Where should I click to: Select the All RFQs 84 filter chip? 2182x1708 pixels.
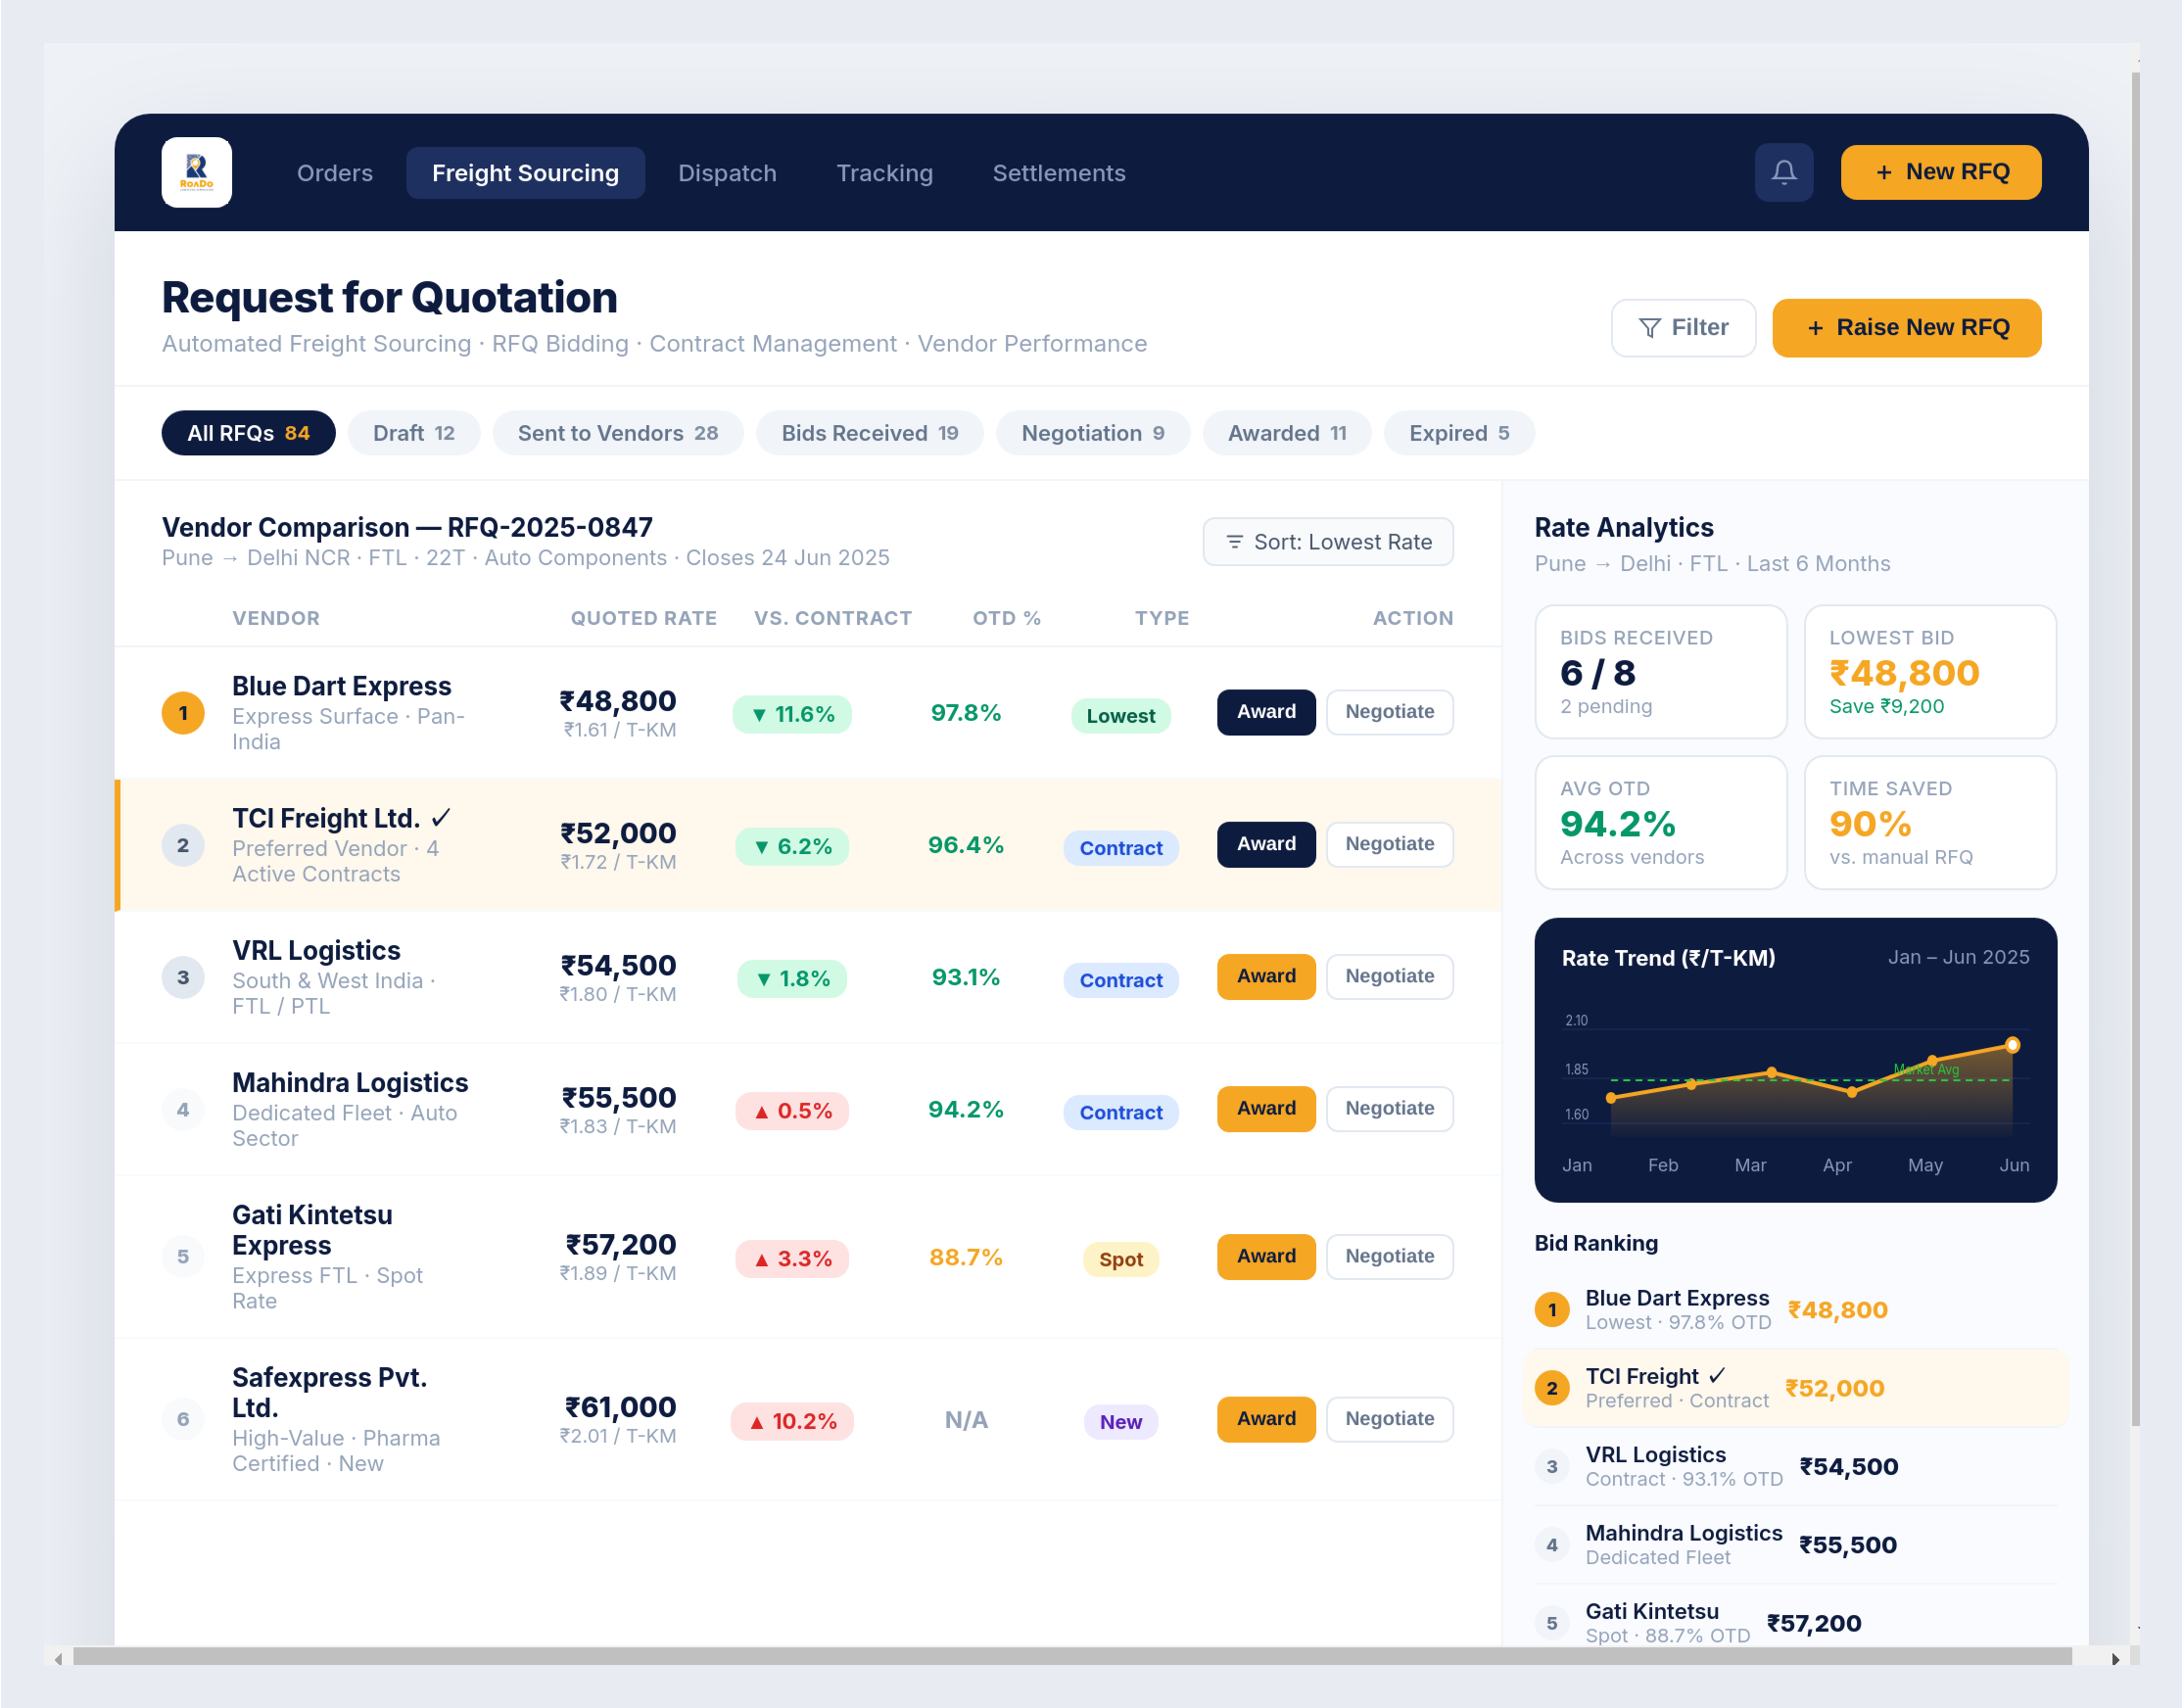pyautogui.click(x=248, y=433)
